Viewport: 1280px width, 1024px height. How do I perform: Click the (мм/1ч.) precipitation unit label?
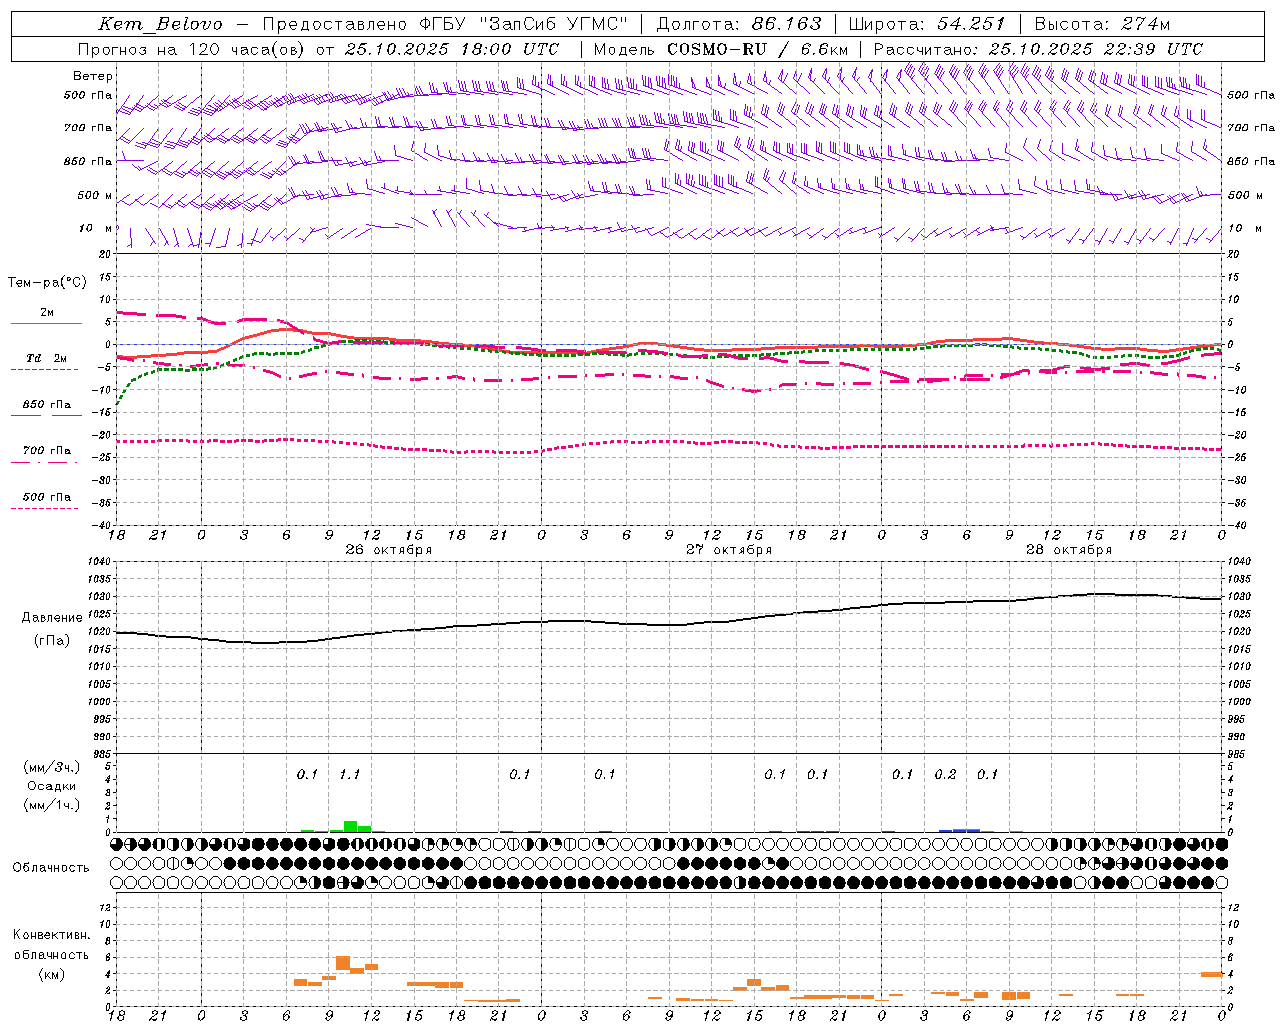click(51, 805)
